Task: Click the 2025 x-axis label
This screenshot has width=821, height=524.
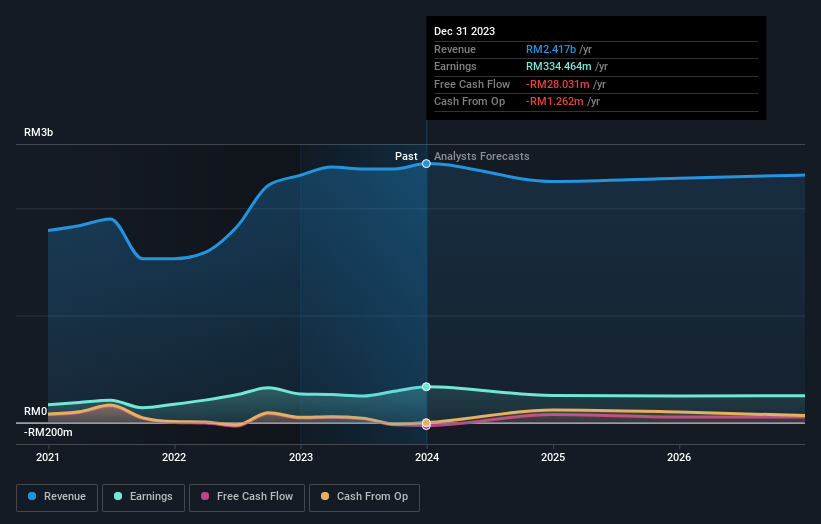Action: pyautogui.click(x=553, y=457)
